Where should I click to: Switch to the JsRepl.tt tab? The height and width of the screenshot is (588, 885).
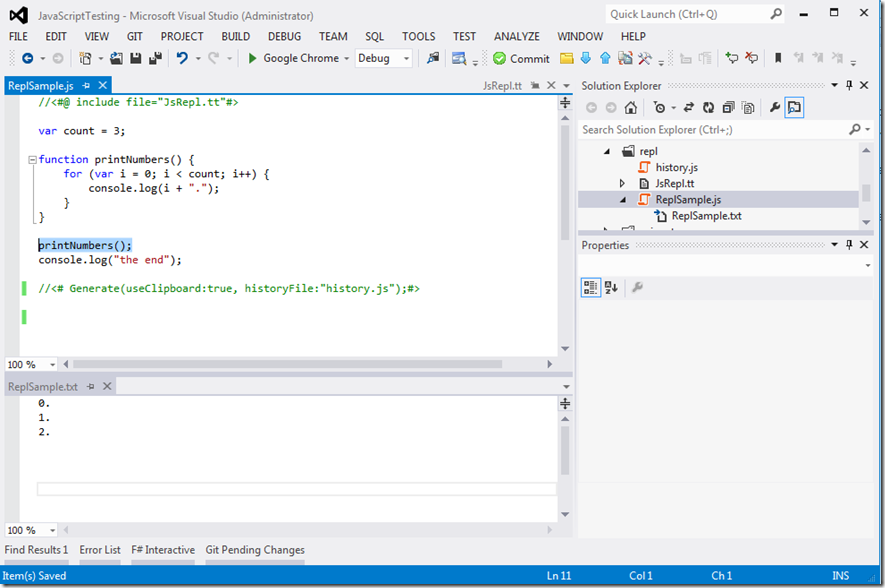click(502, 86)
